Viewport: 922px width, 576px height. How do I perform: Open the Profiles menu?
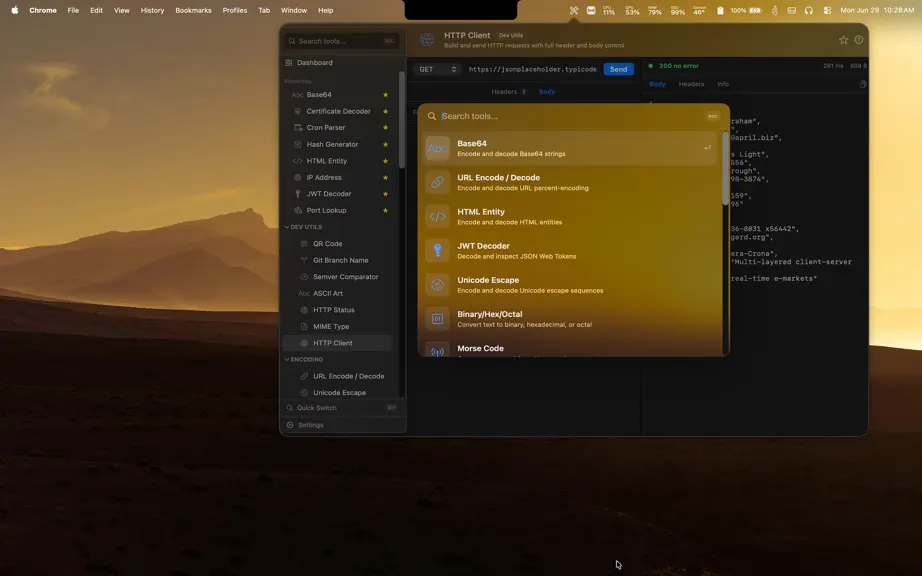tap(235, 10)
